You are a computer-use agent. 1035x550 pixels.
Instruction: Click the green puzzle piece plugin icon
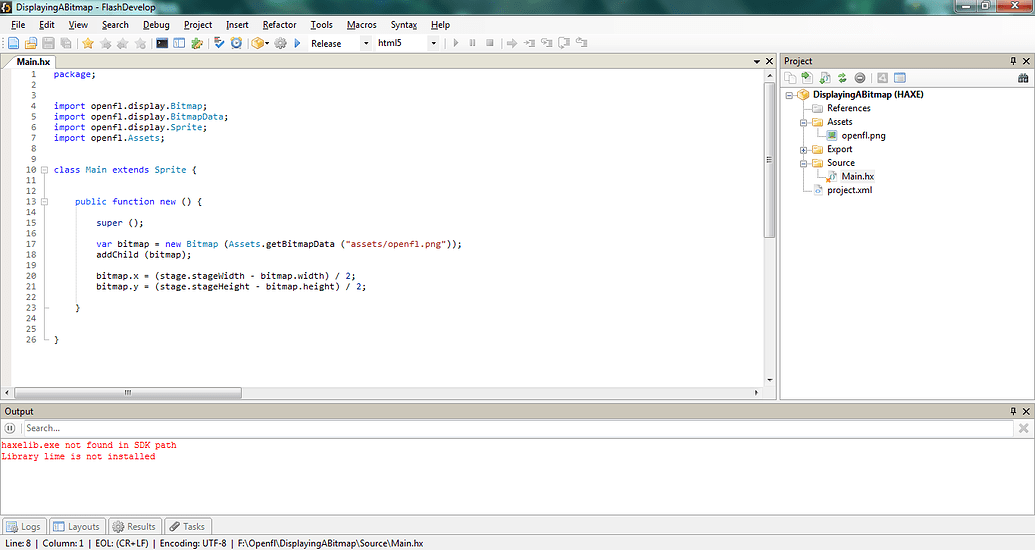[x=197, y=43]
